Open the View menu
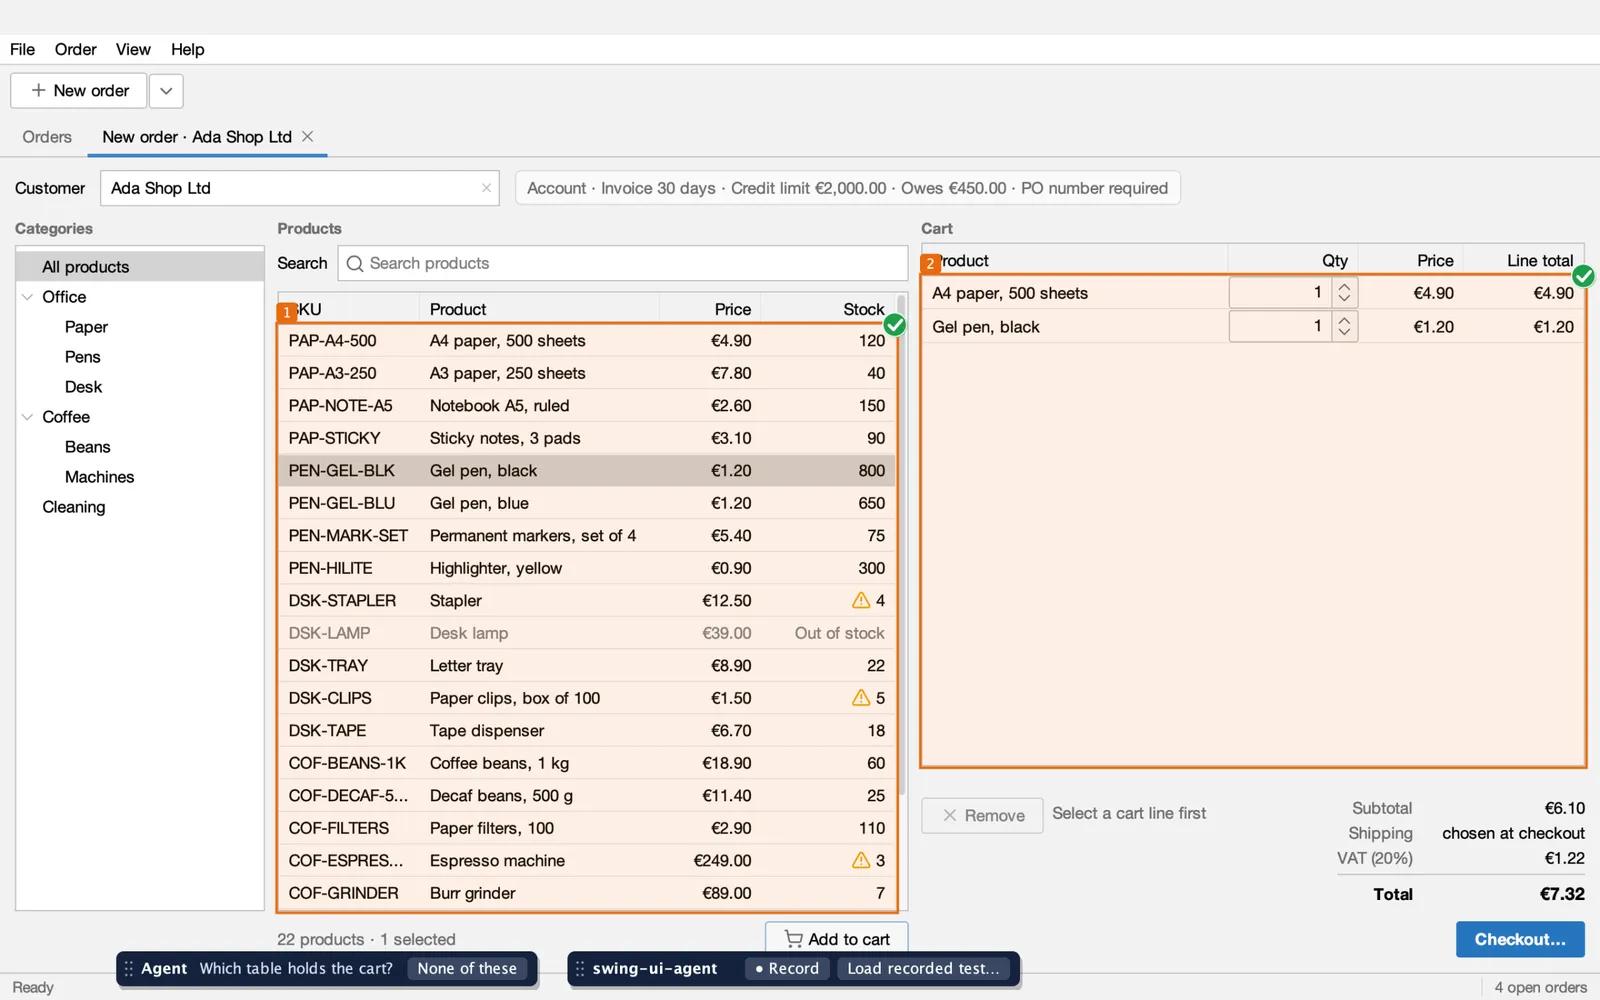The image size is (1600, 1000). (x=133, y=49)
